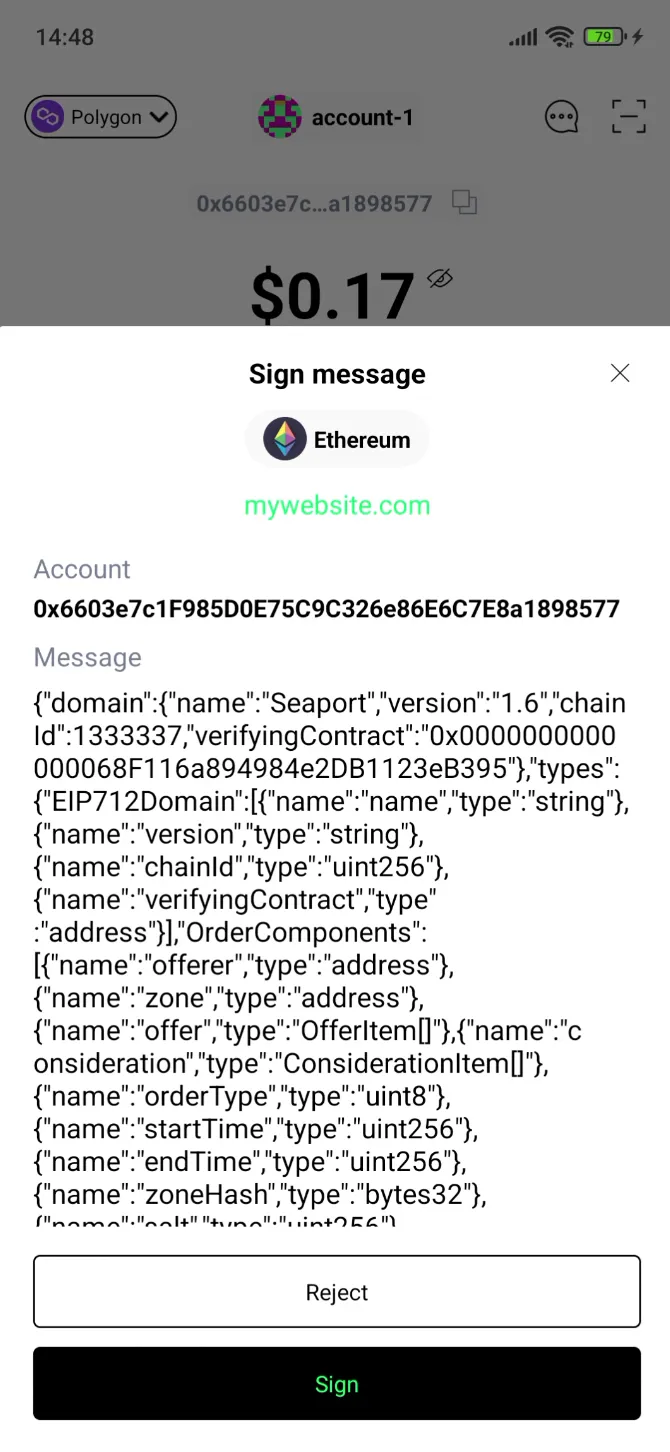The image size is (670, 1452).
Task: Tap the full account address text
Action: click(326, 608)
